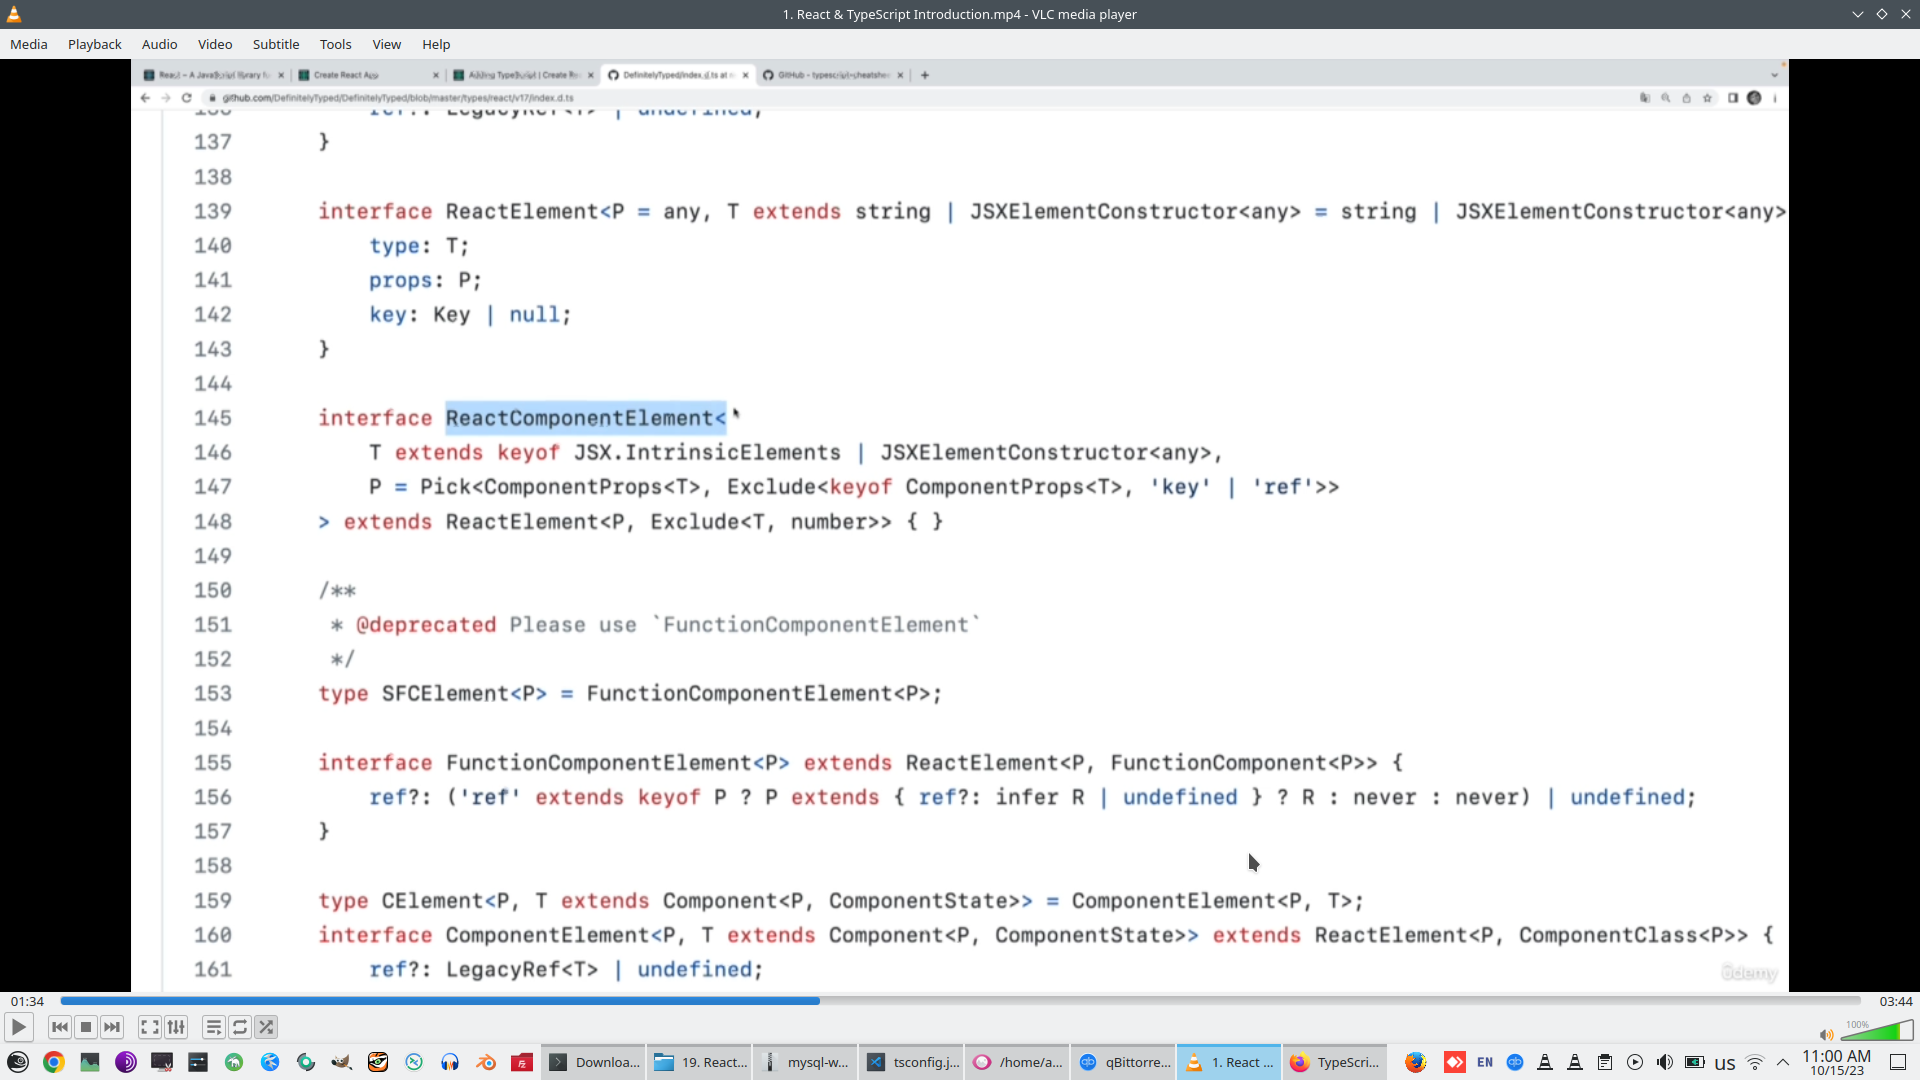Skip to next media item

tap(112, 1027)
